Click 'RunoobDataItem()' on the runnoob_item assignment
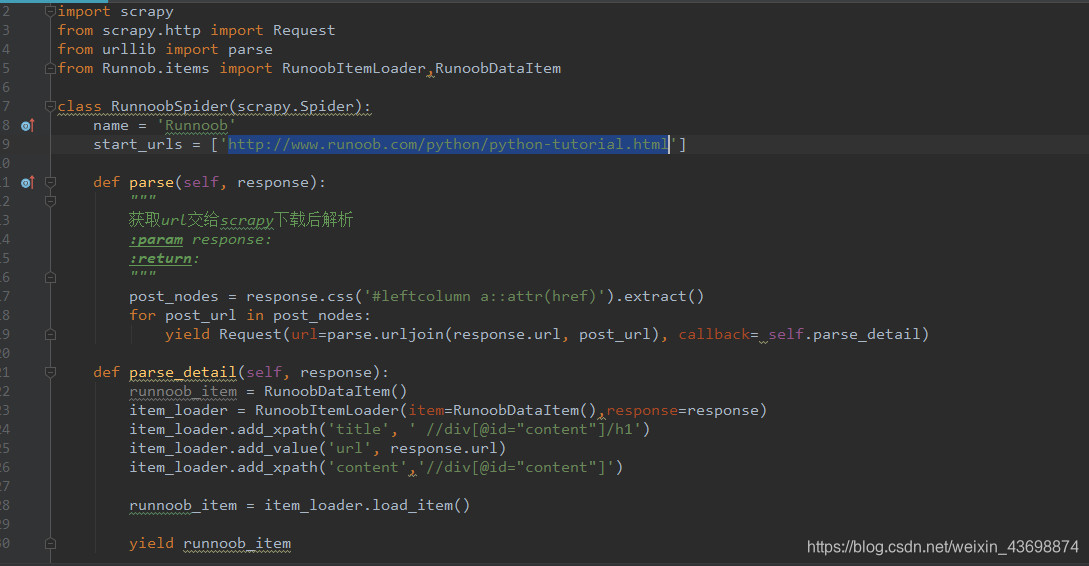The height and width of the screenshot is (566, 1089). tap(335, 392)
